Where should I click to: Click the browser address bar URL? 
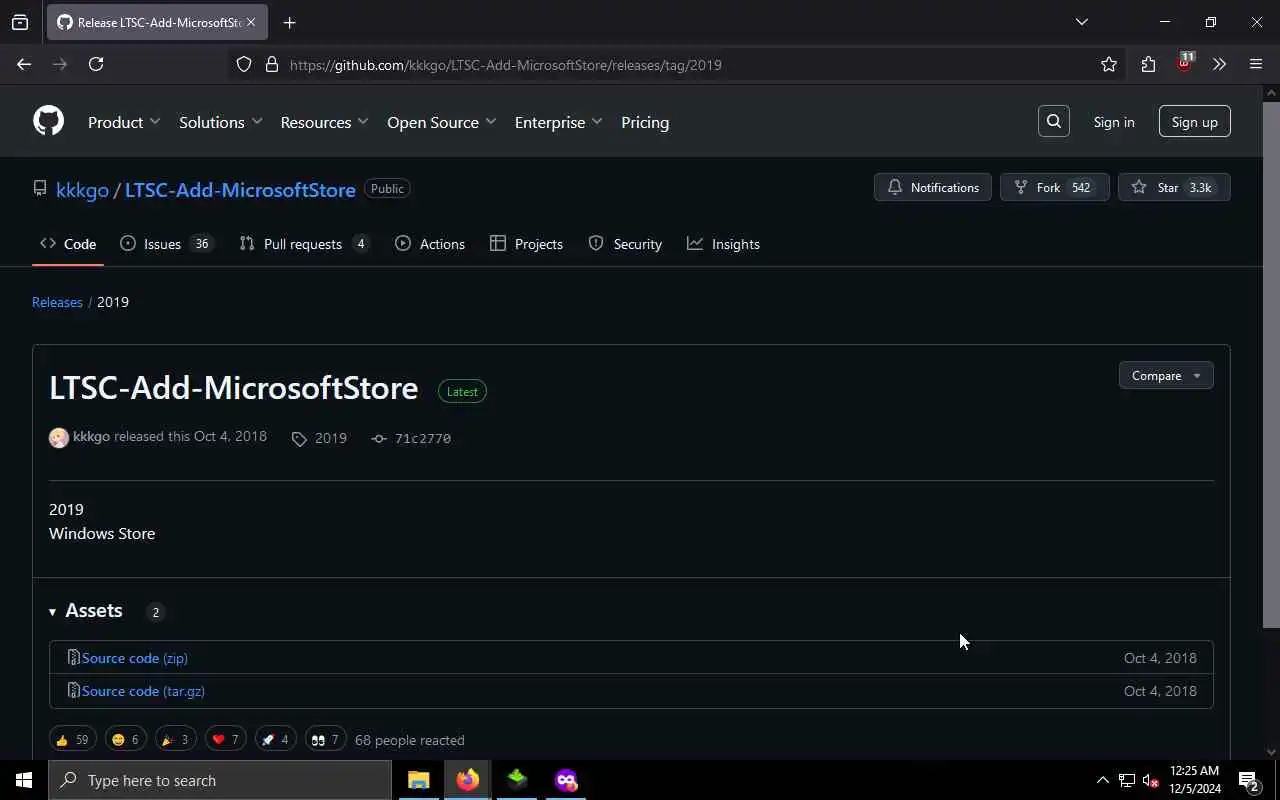506,65
